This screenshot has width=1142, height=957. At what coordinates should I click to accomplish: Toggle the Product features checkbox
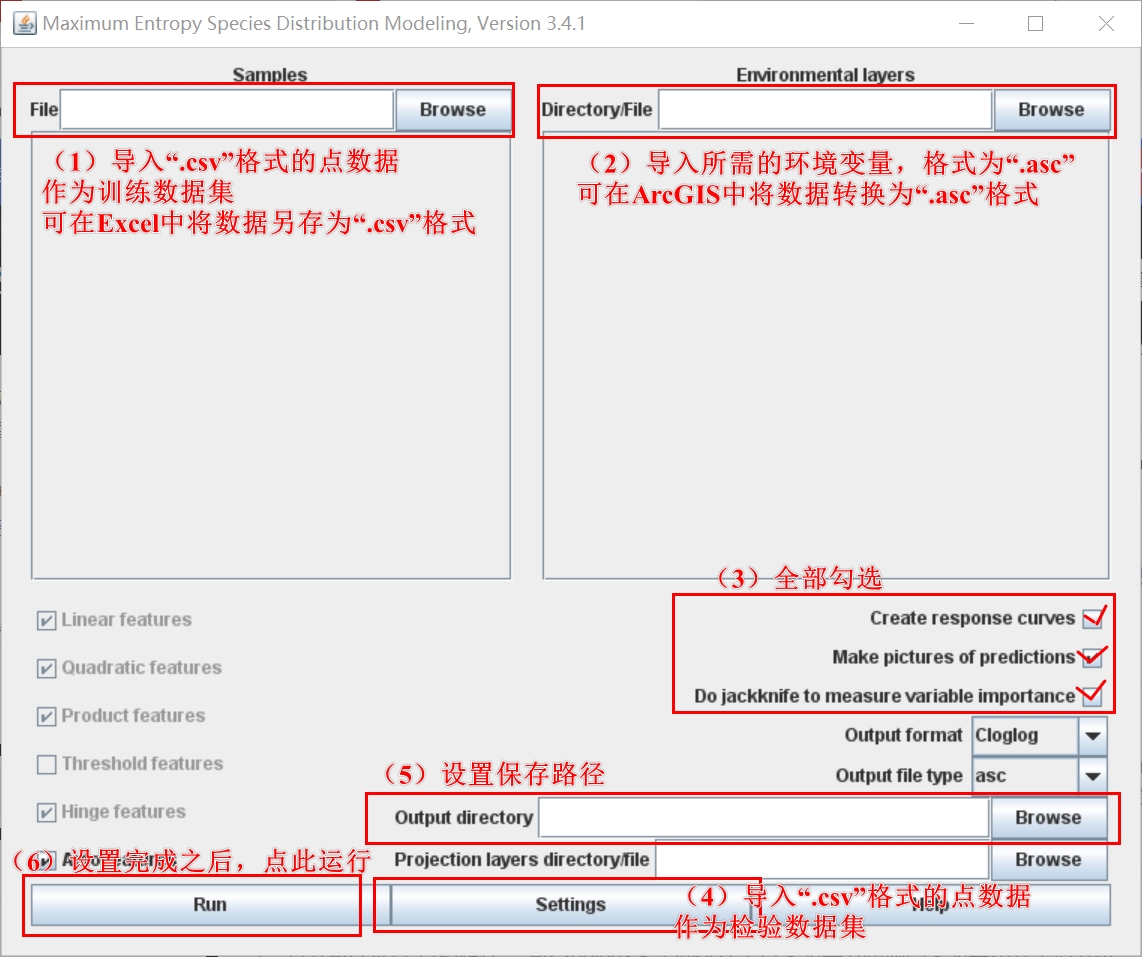tap(44, 716)
